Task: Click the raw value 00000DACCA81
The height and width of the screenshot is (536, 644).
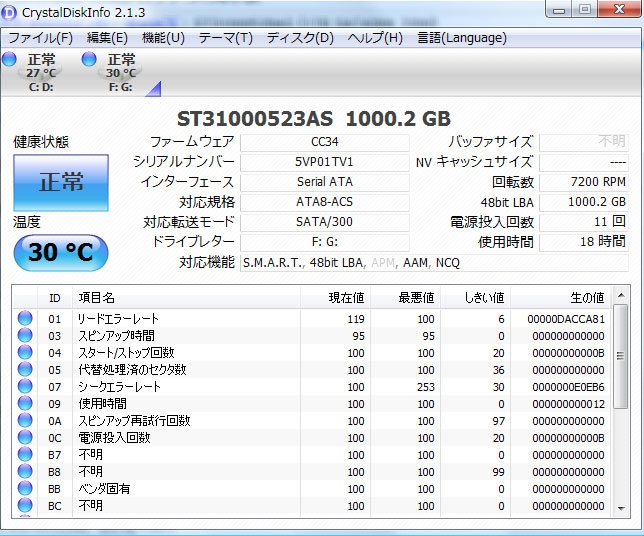Action: pyautogui.click(x=566, y=319)
